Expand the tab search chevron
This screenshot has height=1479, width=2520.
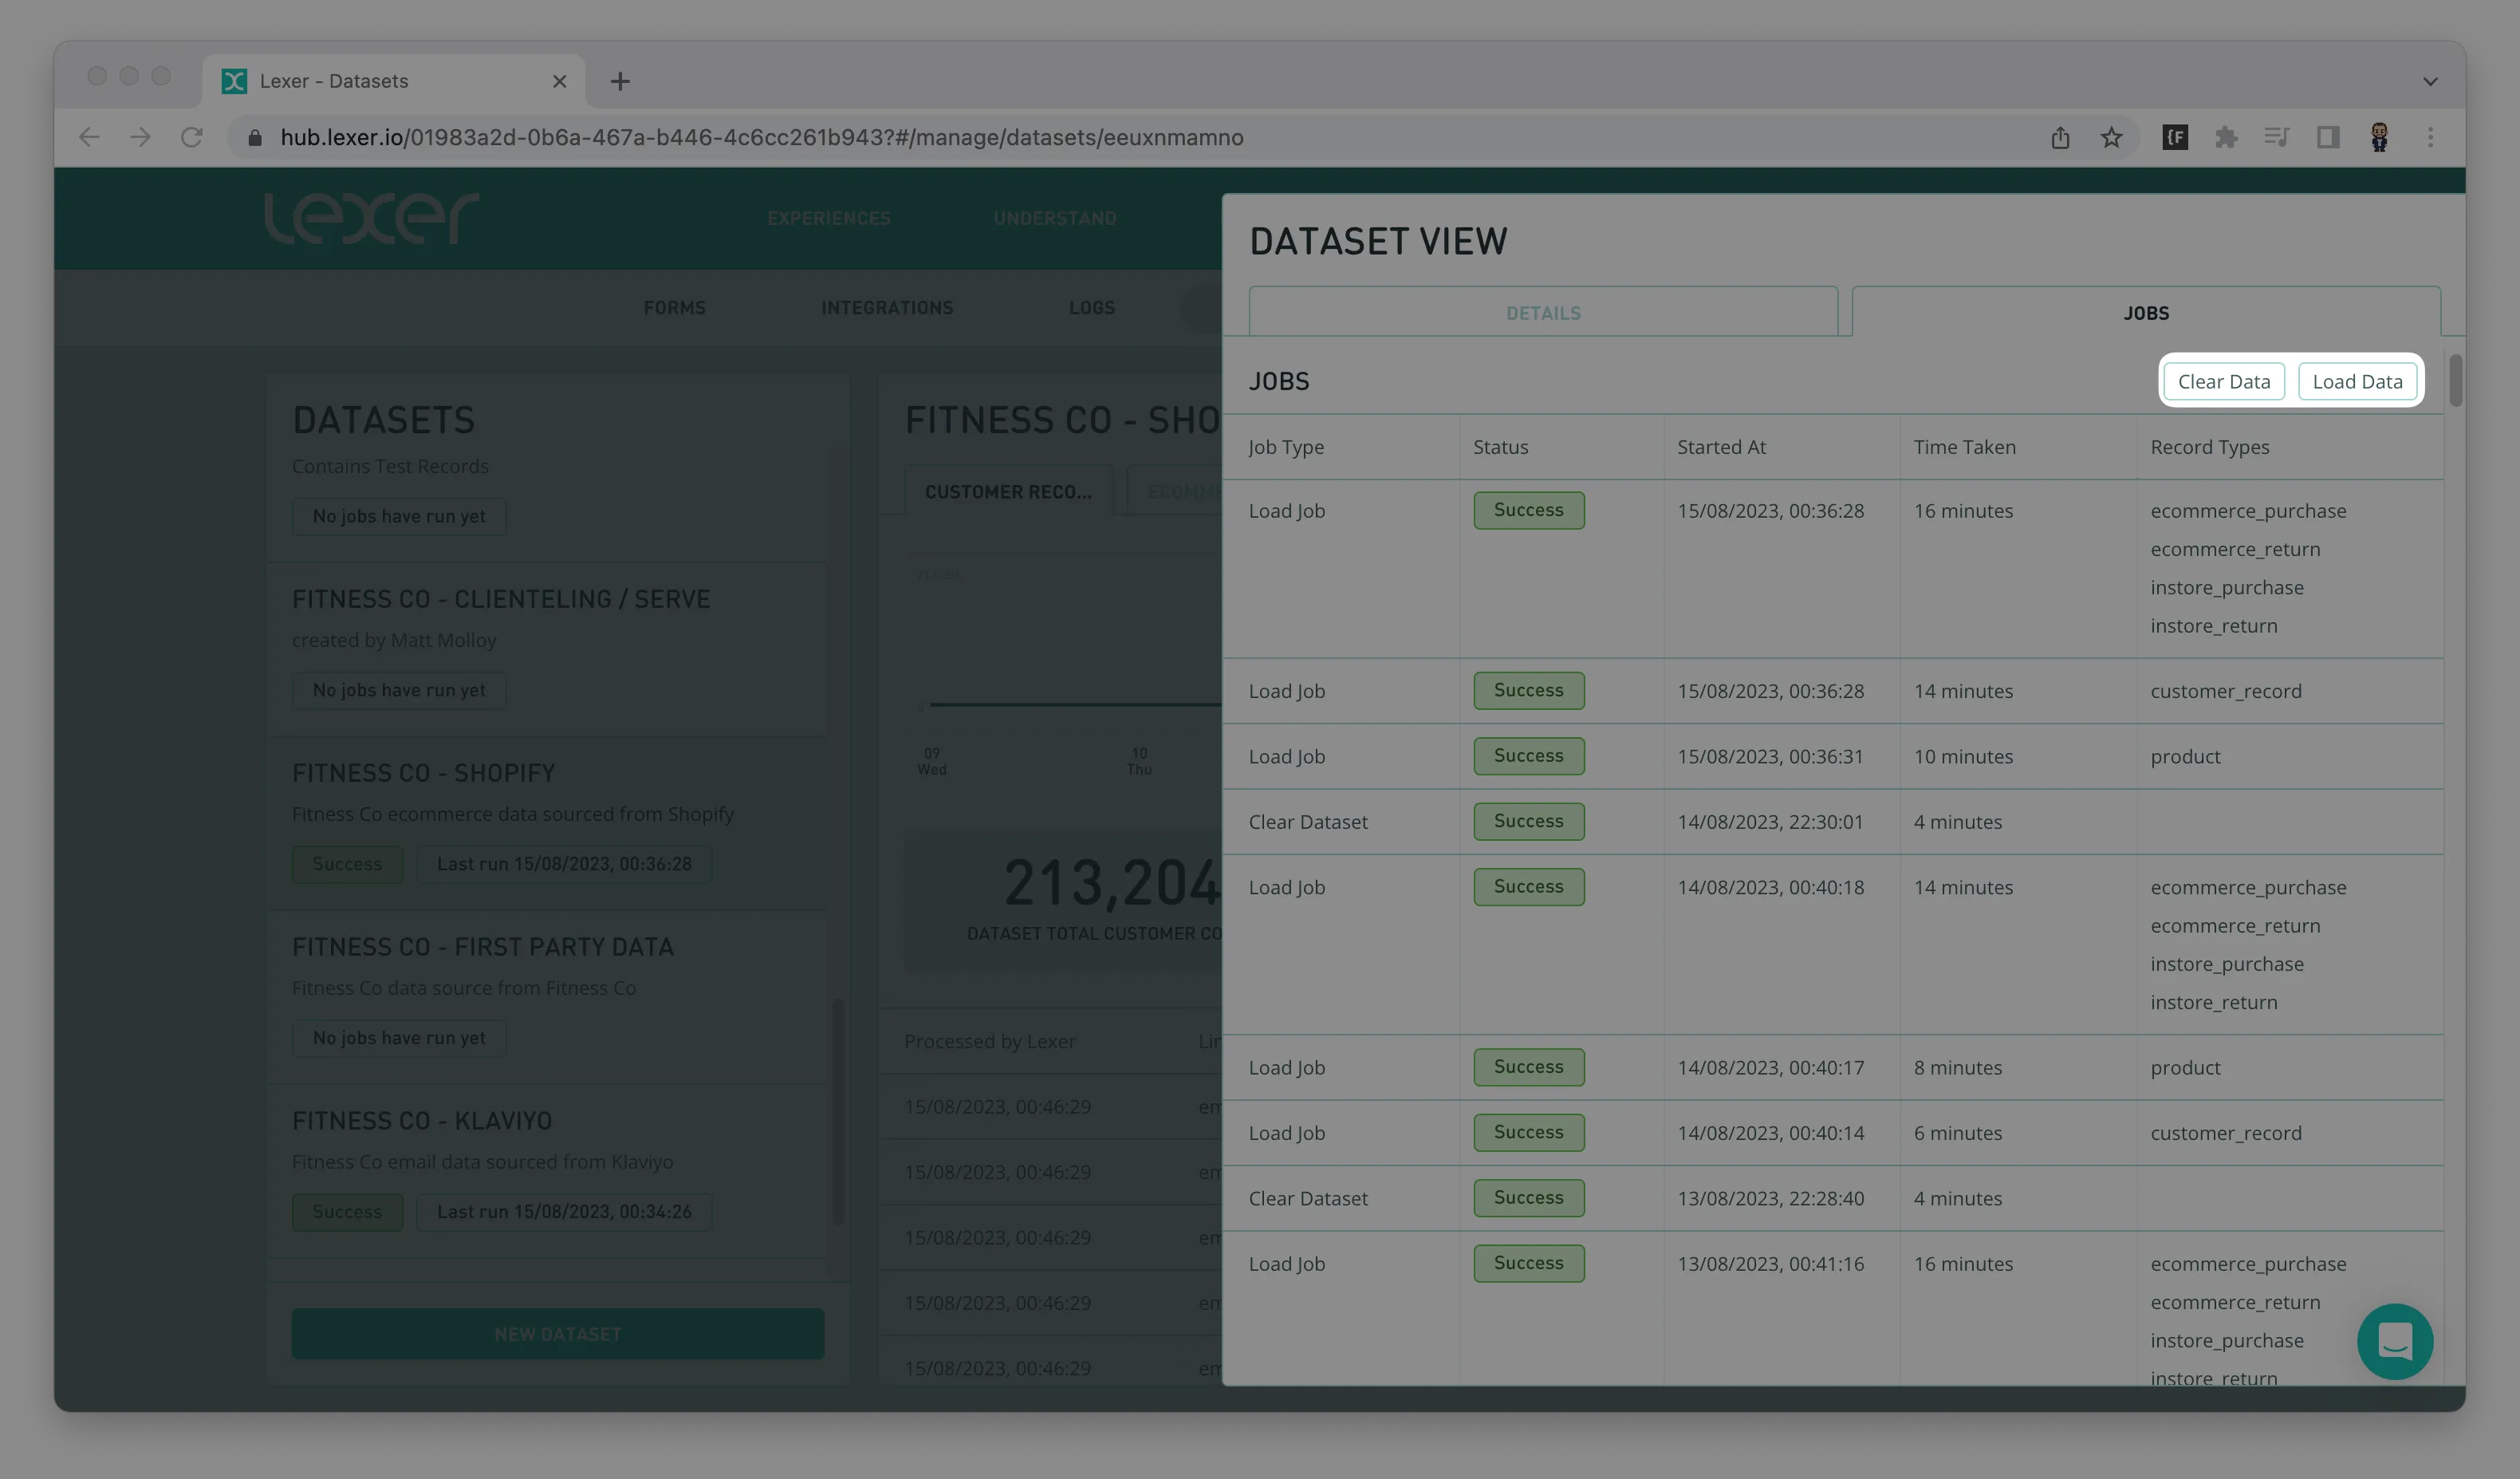(x=2430, y=81)
